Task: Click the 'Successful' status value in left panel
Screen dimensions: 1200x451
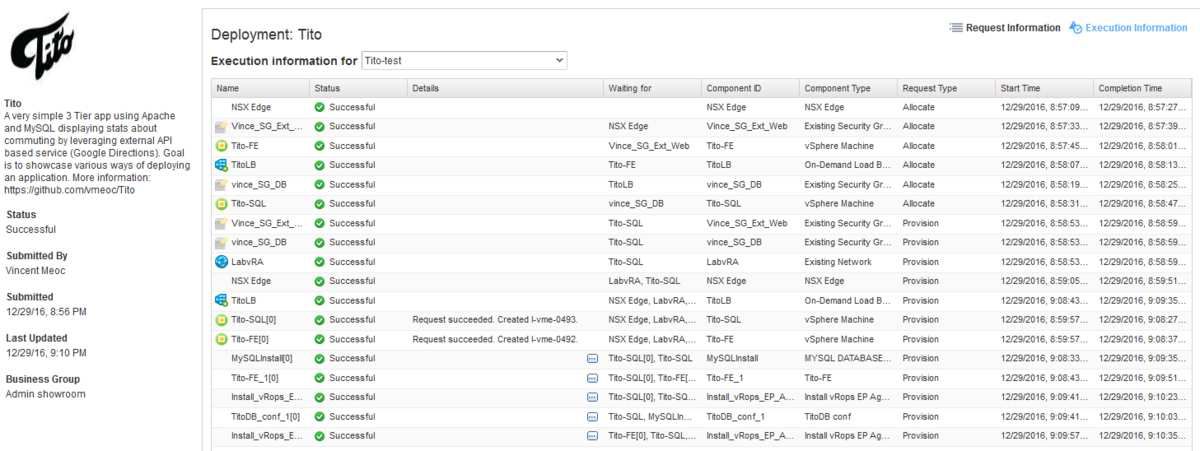Action: click(30, 229)
